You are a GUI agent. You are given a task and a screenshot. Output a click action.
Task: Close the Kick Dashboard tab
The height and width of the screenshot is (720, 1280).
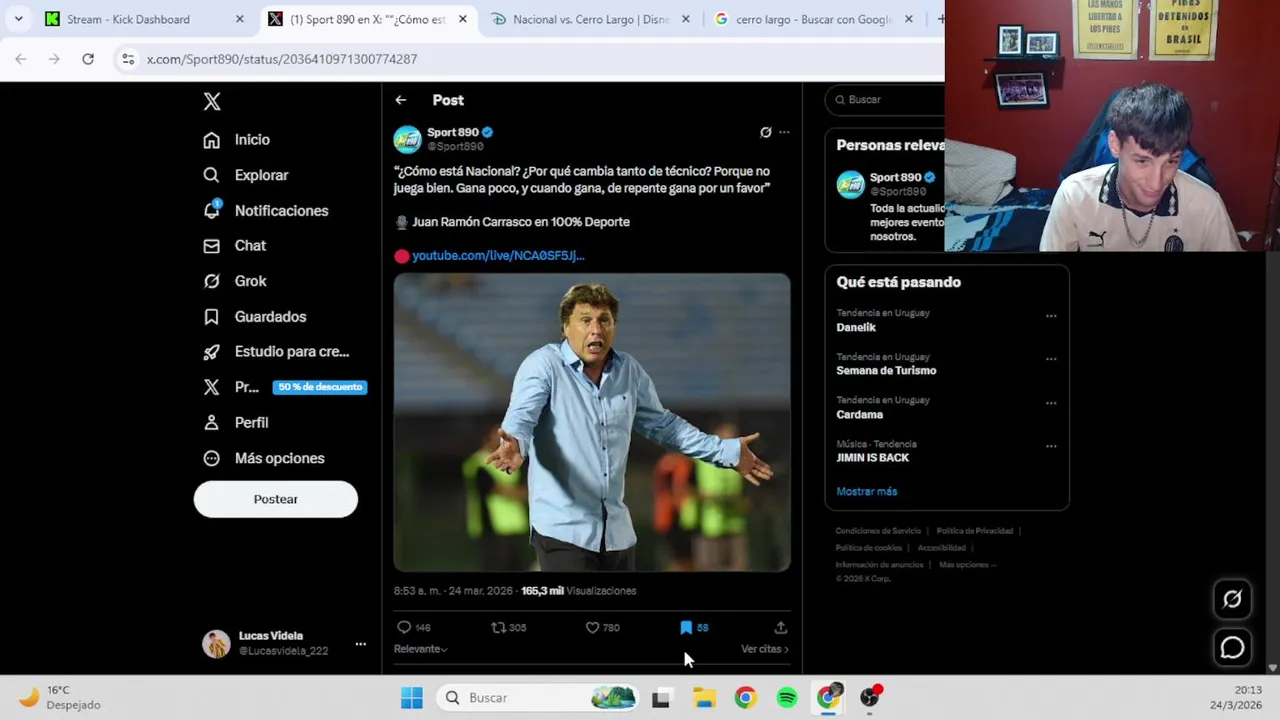point(239,19)
